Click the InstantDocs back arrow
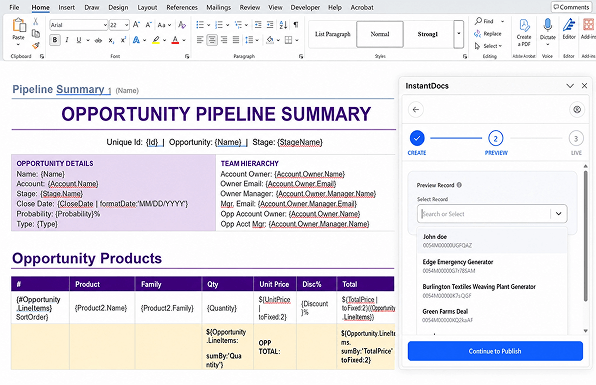Image resolution: width=596 pixels, height=385 pixels. [x=416, y=109]
